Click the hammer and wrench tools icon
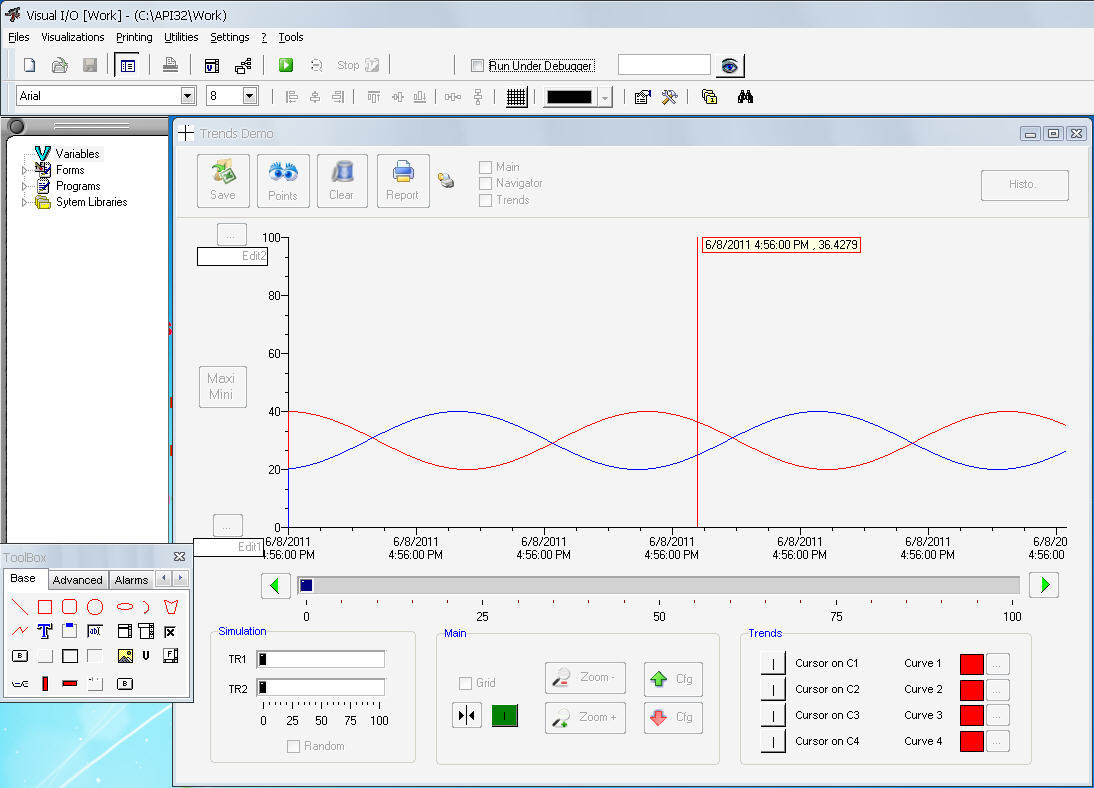 click(x=670, y=97)
